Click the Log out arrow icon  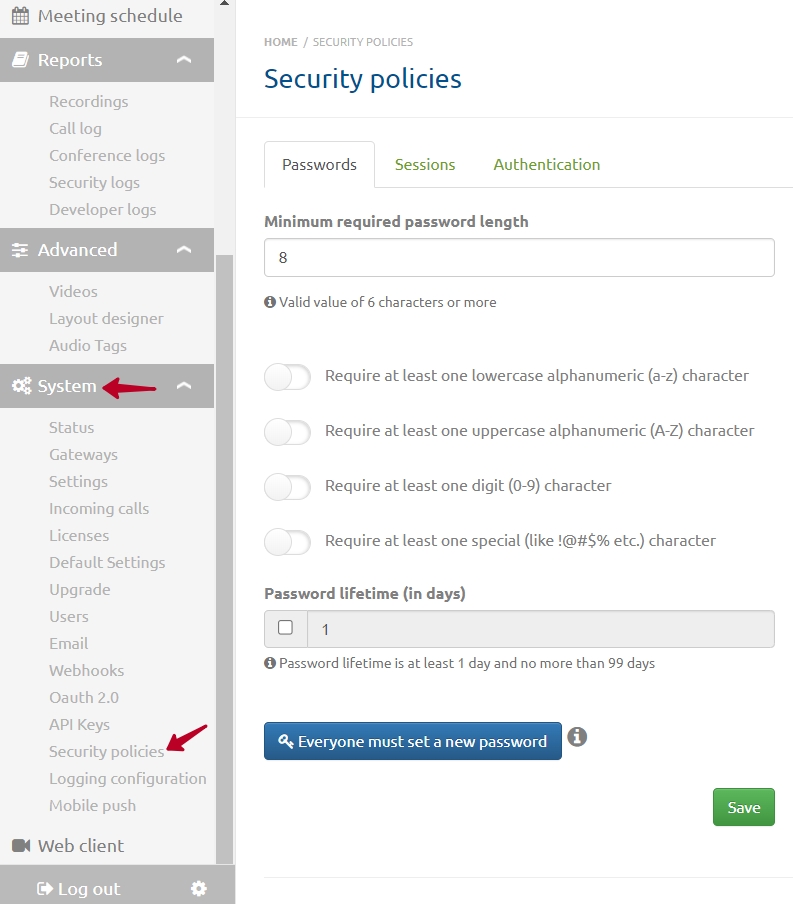coord(44,888)
